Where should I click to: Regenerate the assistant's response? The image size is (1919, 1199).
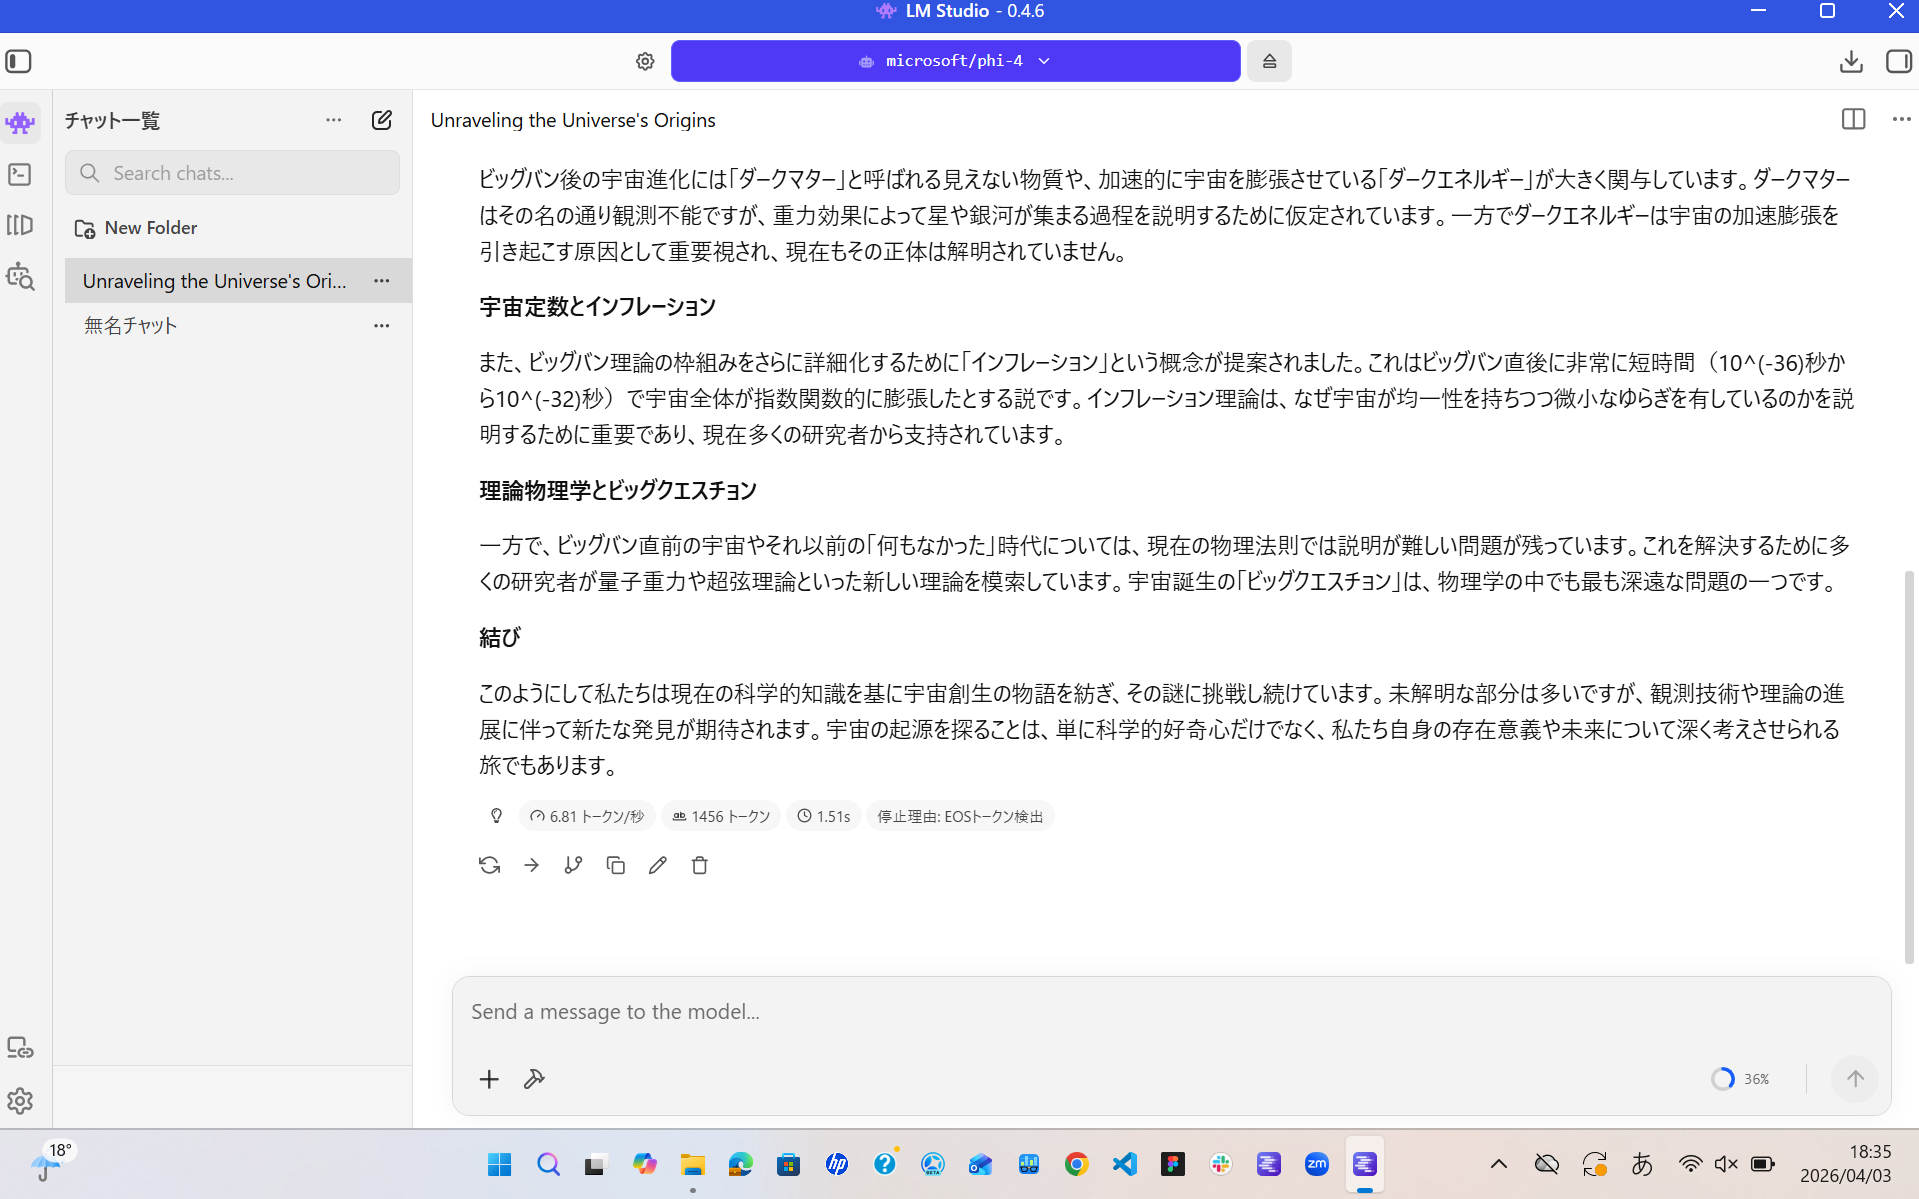(x=489, y=865)
